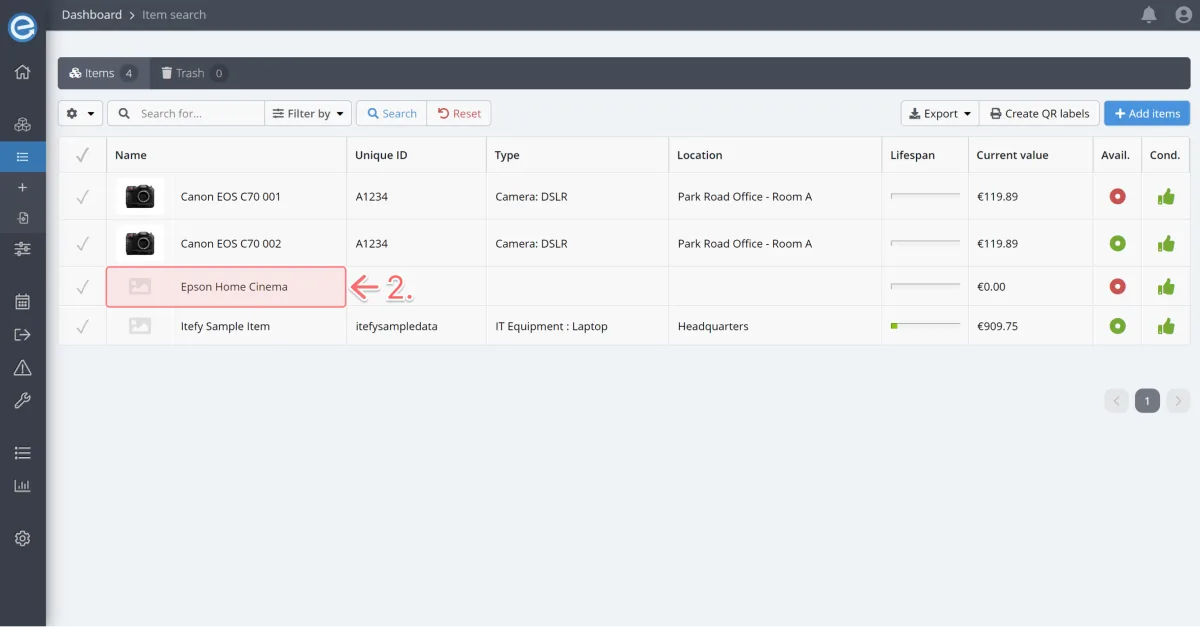
Task: Click the thumbs-up condition icon for Canon EOS C70 002
Action: (x=1166, y=244)
